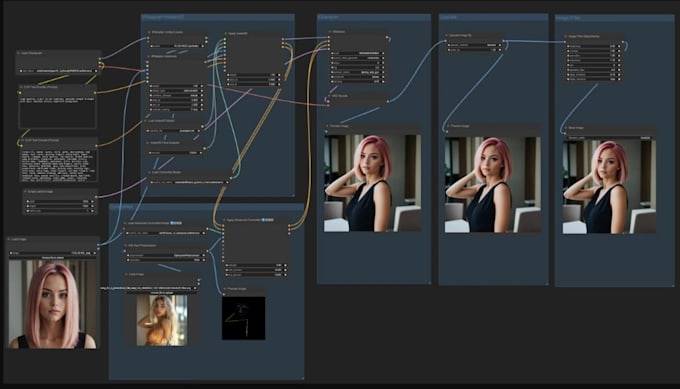Adjust resolution value in the Aux Preprocessor node
Image resolution: width=680 pixels, height=389 pixels.
[x=166, y=260]
